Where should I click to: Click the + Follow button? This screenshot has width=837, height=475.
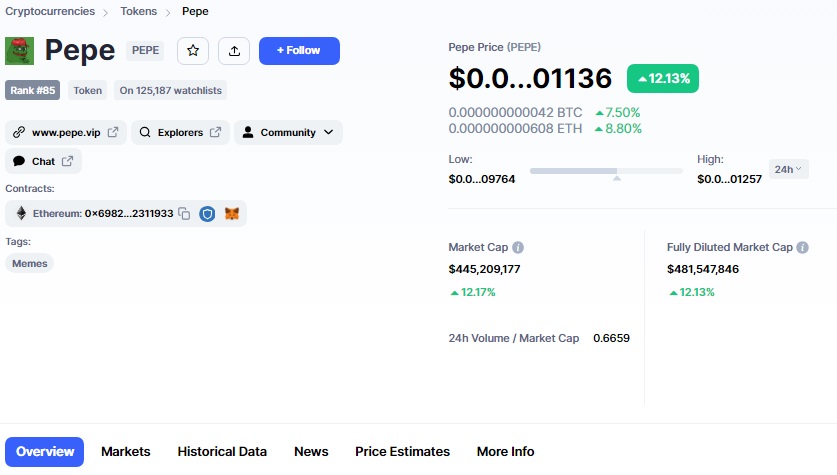[299, 51]
